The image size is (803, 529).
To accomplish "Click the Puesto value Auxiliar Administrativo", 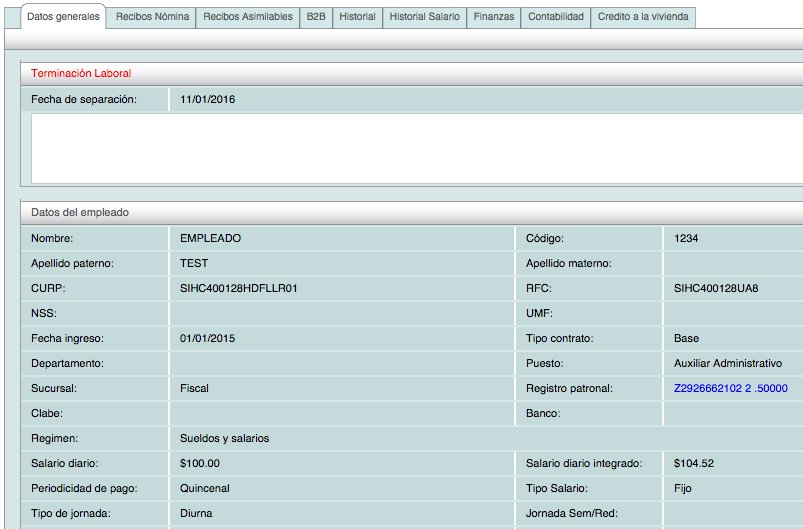I will (x=728, y=363).
